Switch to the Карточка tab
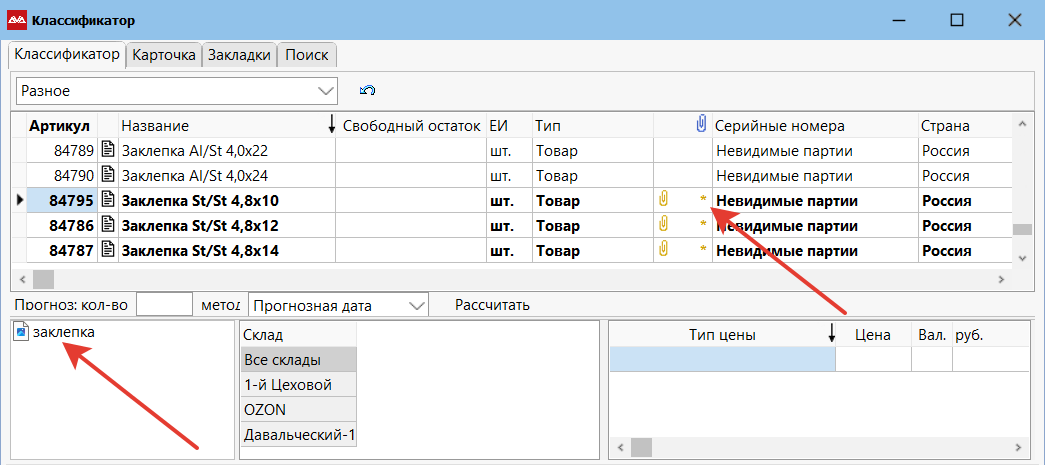The image size is (1045, 465). click(164, 55)
